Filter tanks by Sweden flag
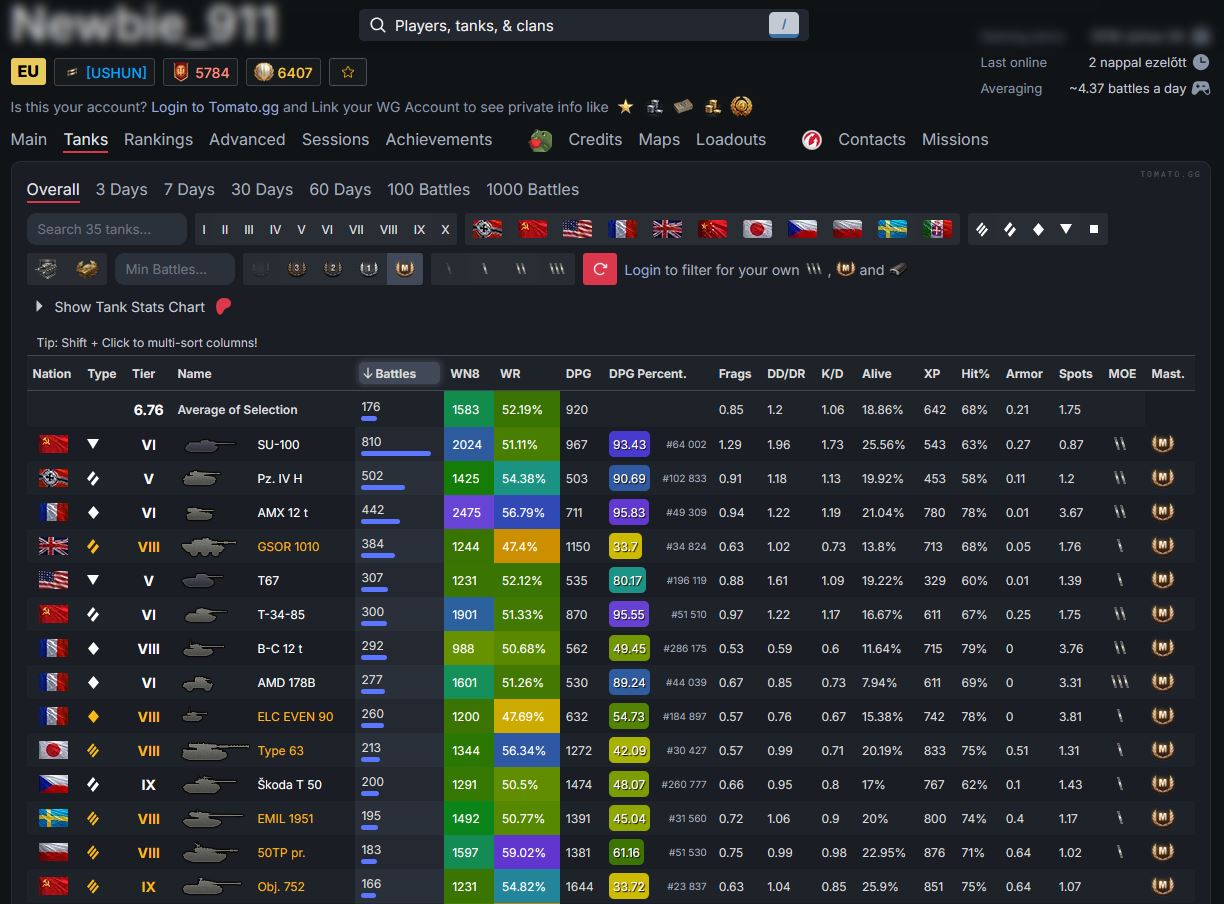The image size is (1224, 904). [893, 229]
